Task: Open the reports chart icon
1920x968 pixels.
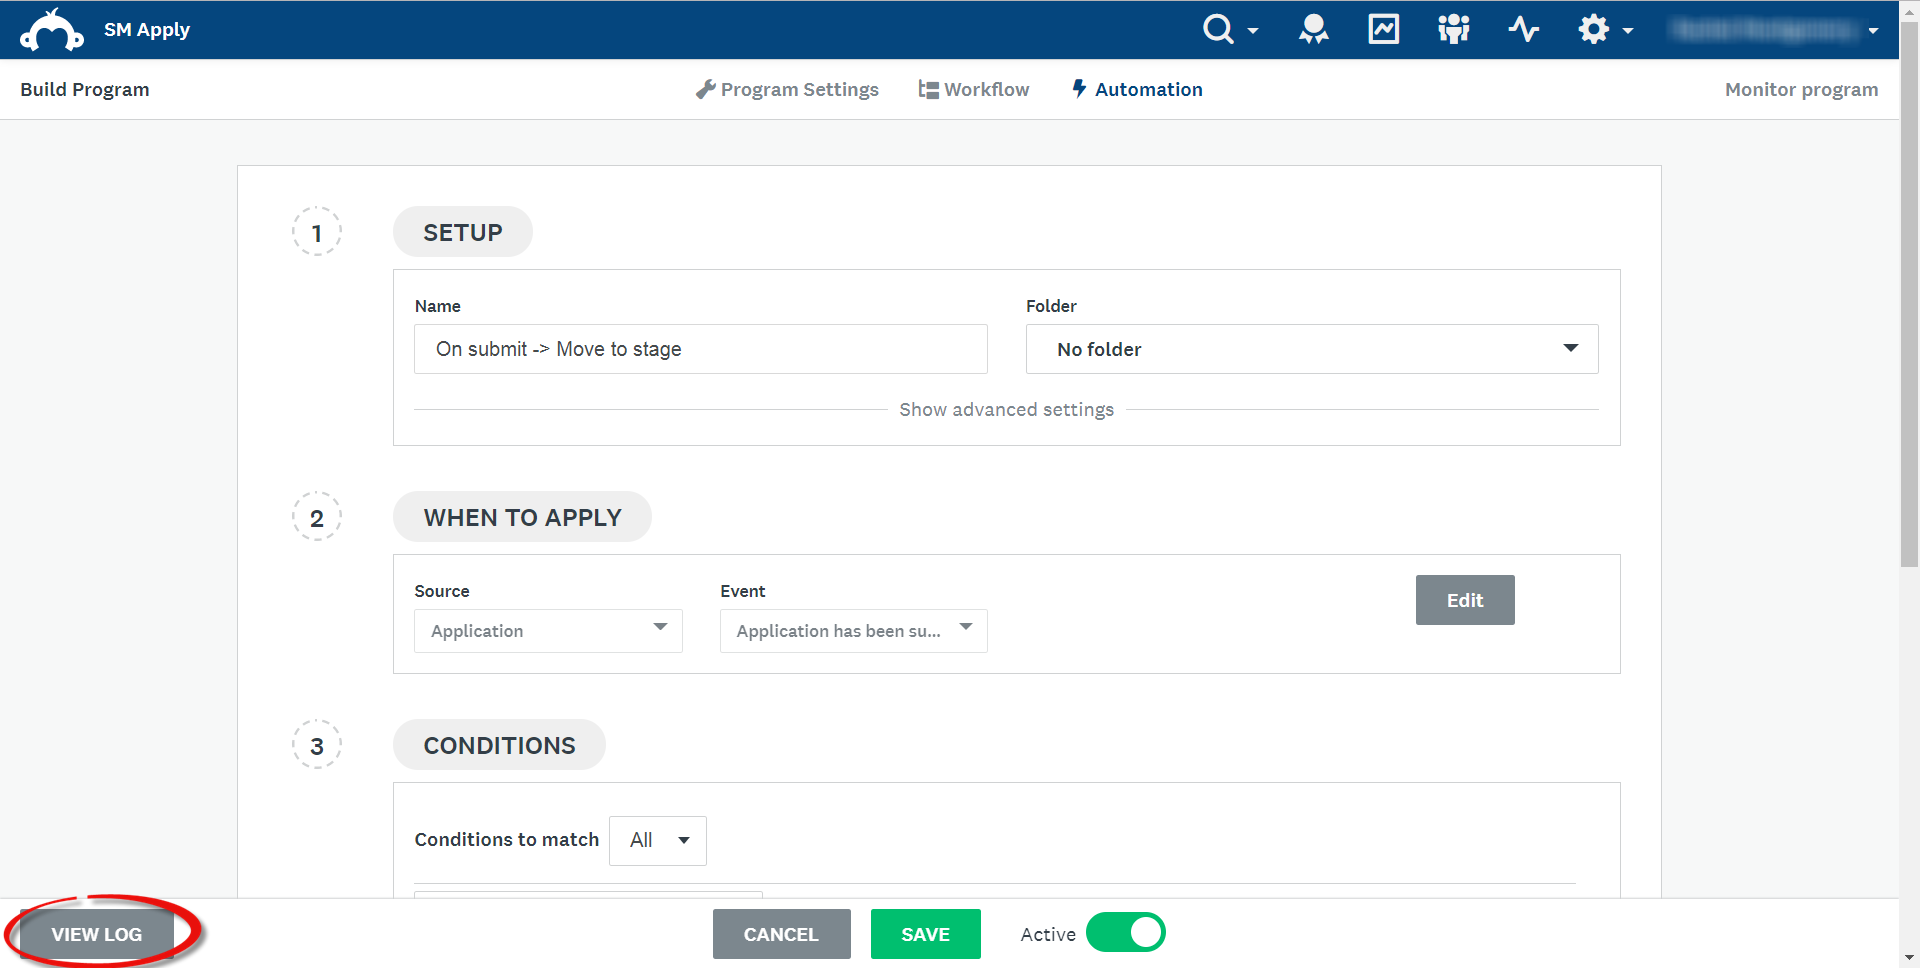Action: click(1383, 29)
